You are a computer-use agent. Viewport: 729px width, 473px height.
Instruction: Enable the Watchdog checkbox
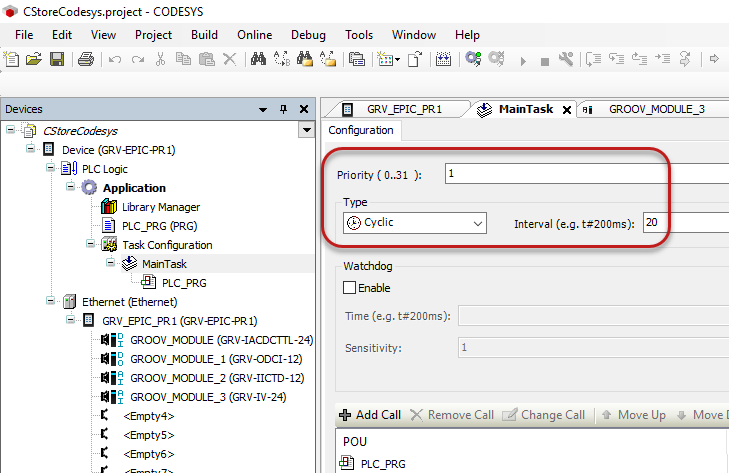tap(350, 288)
